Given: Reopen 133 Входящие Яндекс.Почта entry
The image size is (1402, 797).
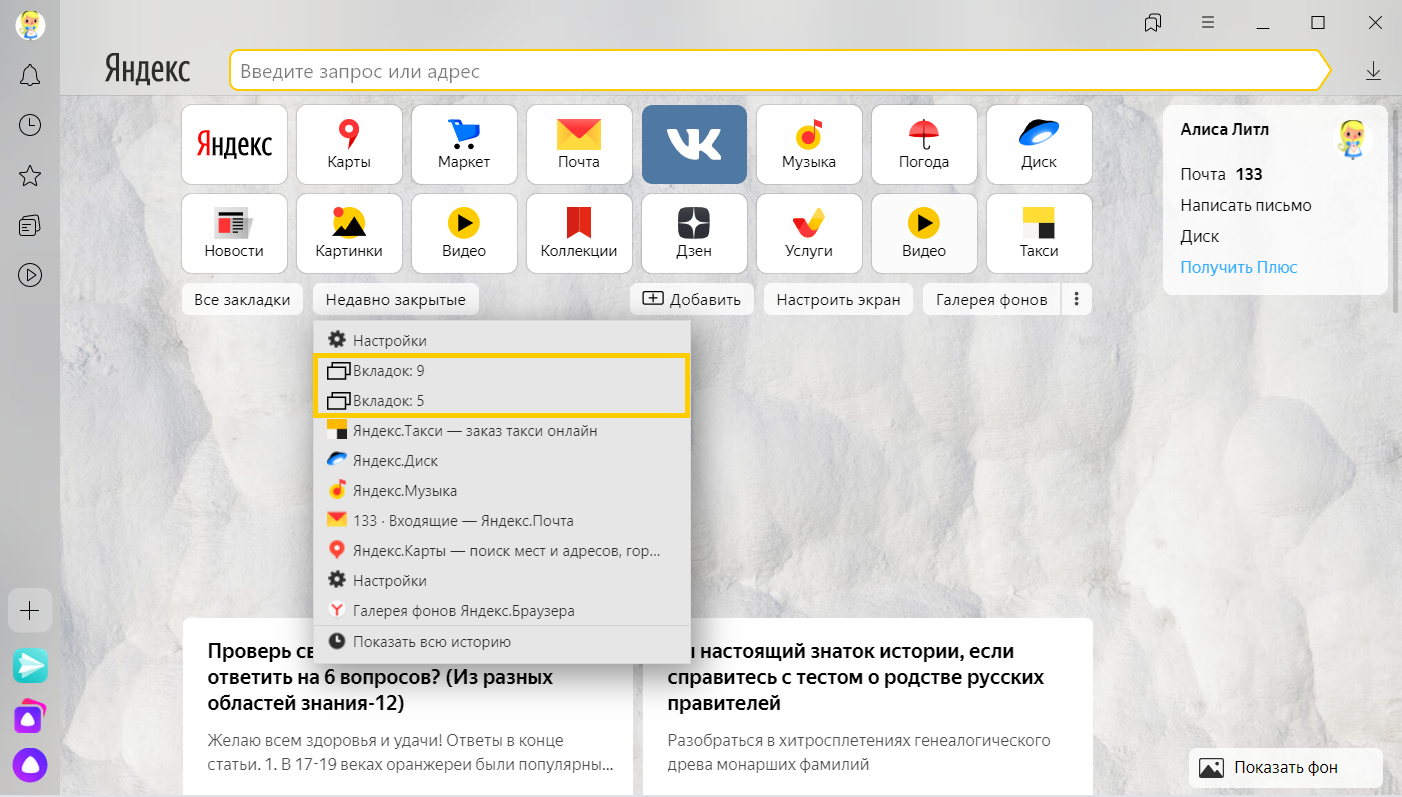Looking at the screenshot, I should tap(502, 521).
